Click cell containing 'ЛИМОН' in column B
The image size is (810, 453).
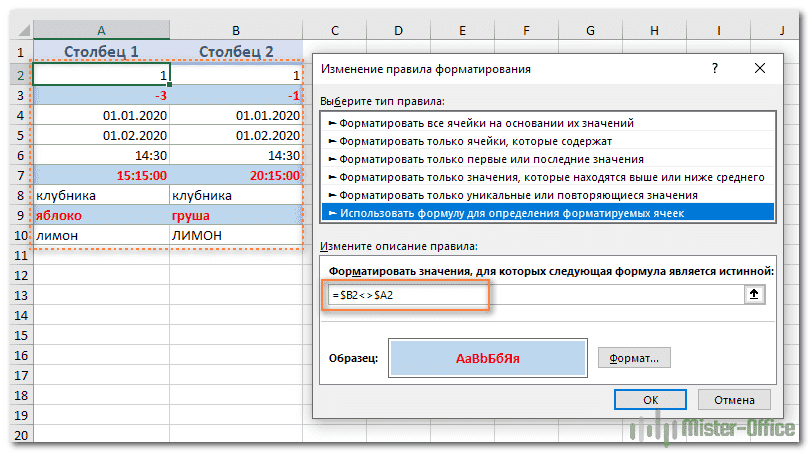click(x=235, y=235)
